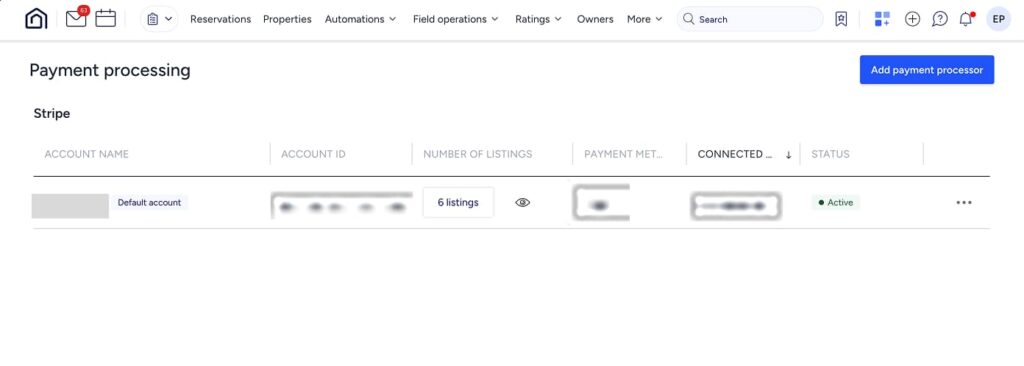This screenshot has height=366, width=1024.
Task: Open the 6 listings button
Action: tap(458, 203)
